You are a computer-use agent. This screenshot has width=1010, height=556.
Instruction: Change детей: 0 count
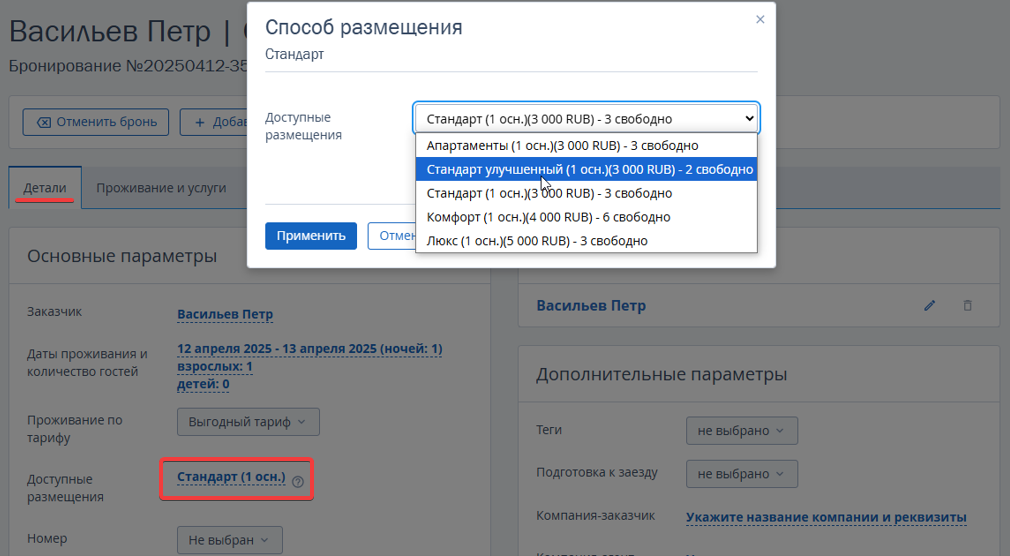click(x=203, y=384)
